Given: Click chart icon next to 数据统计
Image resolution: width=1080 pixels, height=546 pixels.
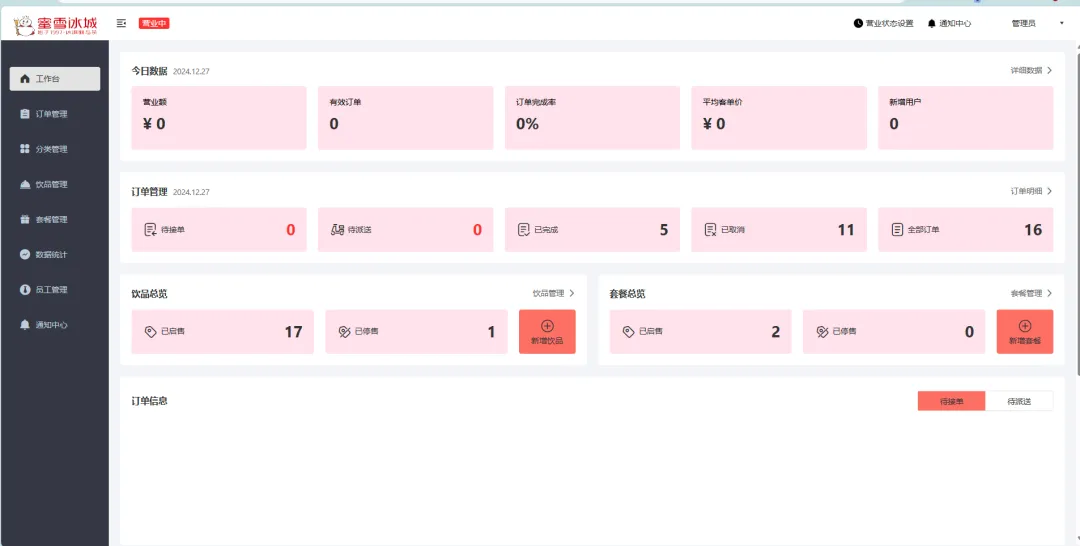Looking at the screenshot, I should coord(25,254).
